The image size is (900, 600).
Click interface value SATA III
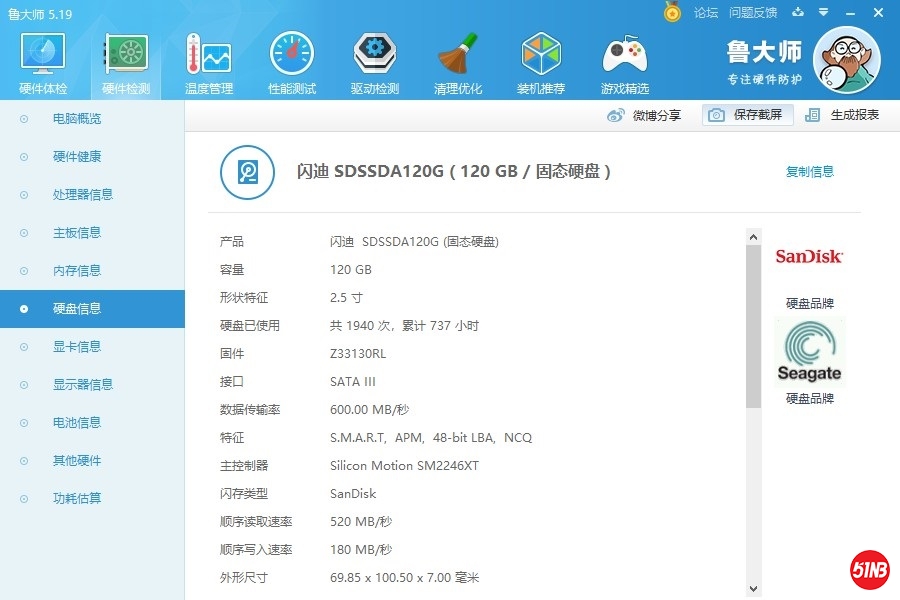(352, 382)
